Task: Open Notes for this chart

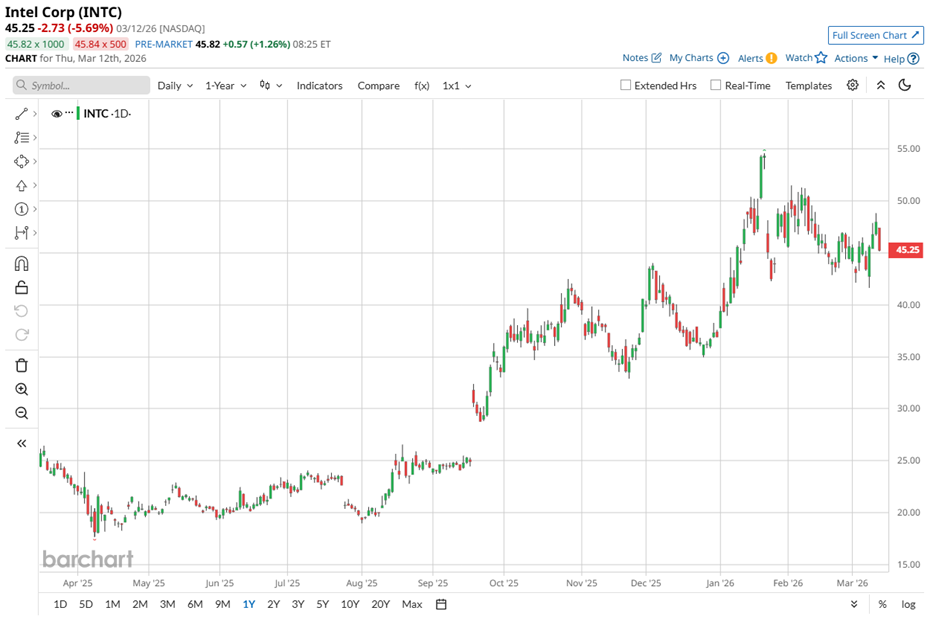Action: click(642, 58)
